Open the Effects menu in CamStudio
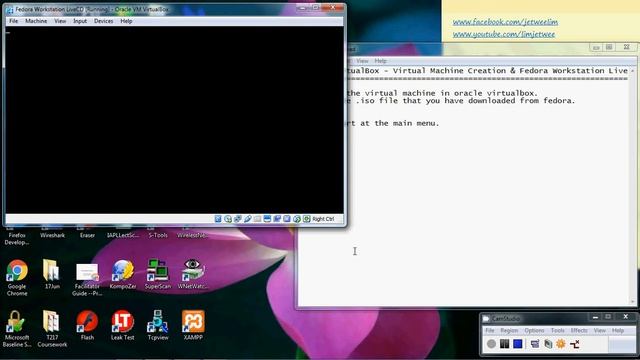640x360 pixels. click(x=579, y=331)
